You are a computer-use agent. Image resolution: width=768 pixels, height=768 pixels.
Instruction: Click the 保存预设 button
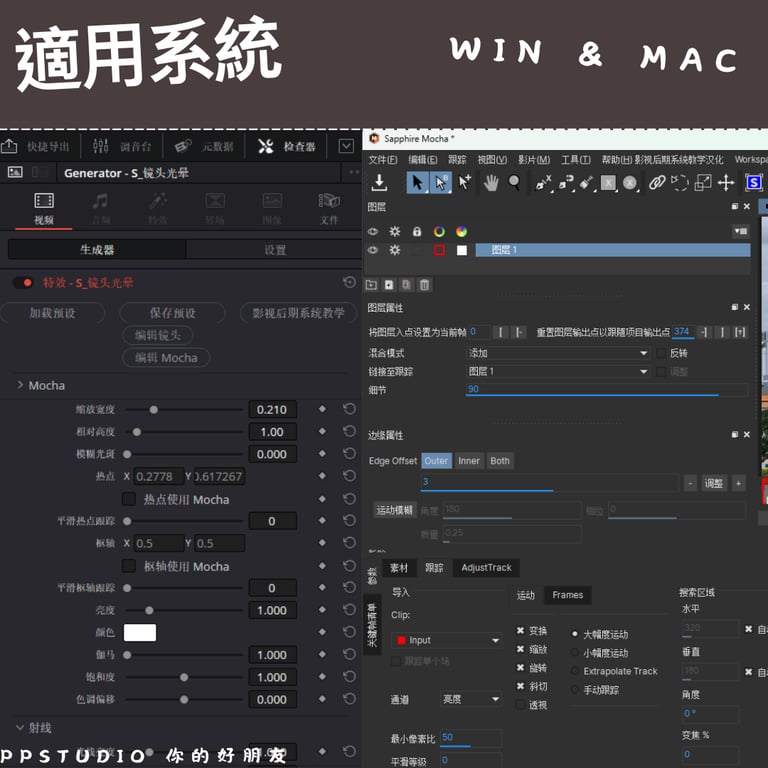point(172,313)
